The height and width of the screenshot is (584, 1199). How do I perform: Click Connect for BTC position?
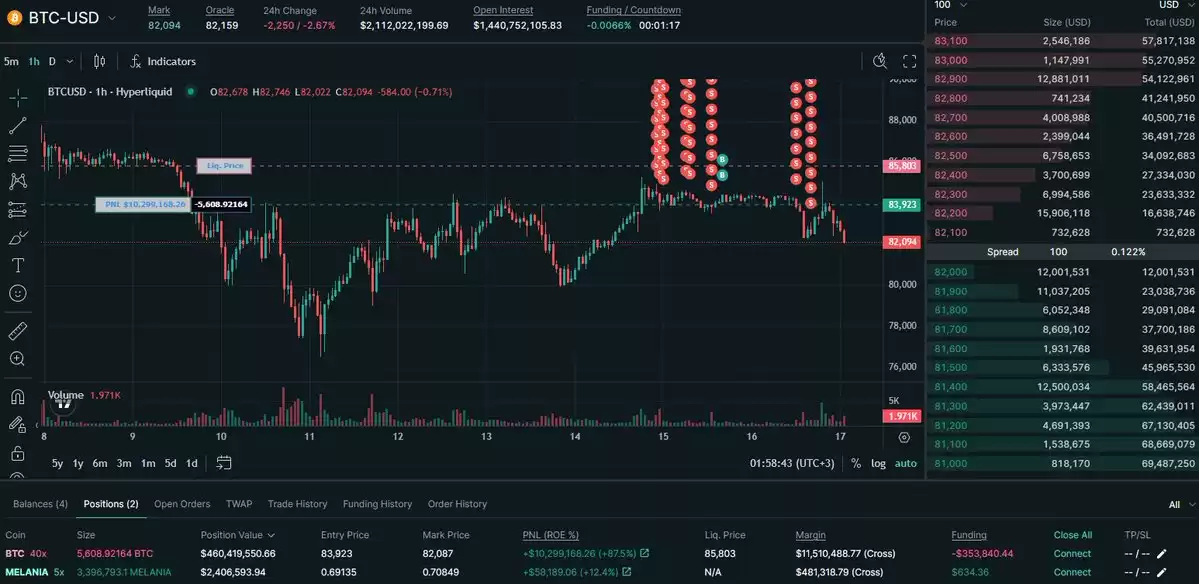click(x=1072, y=553)
